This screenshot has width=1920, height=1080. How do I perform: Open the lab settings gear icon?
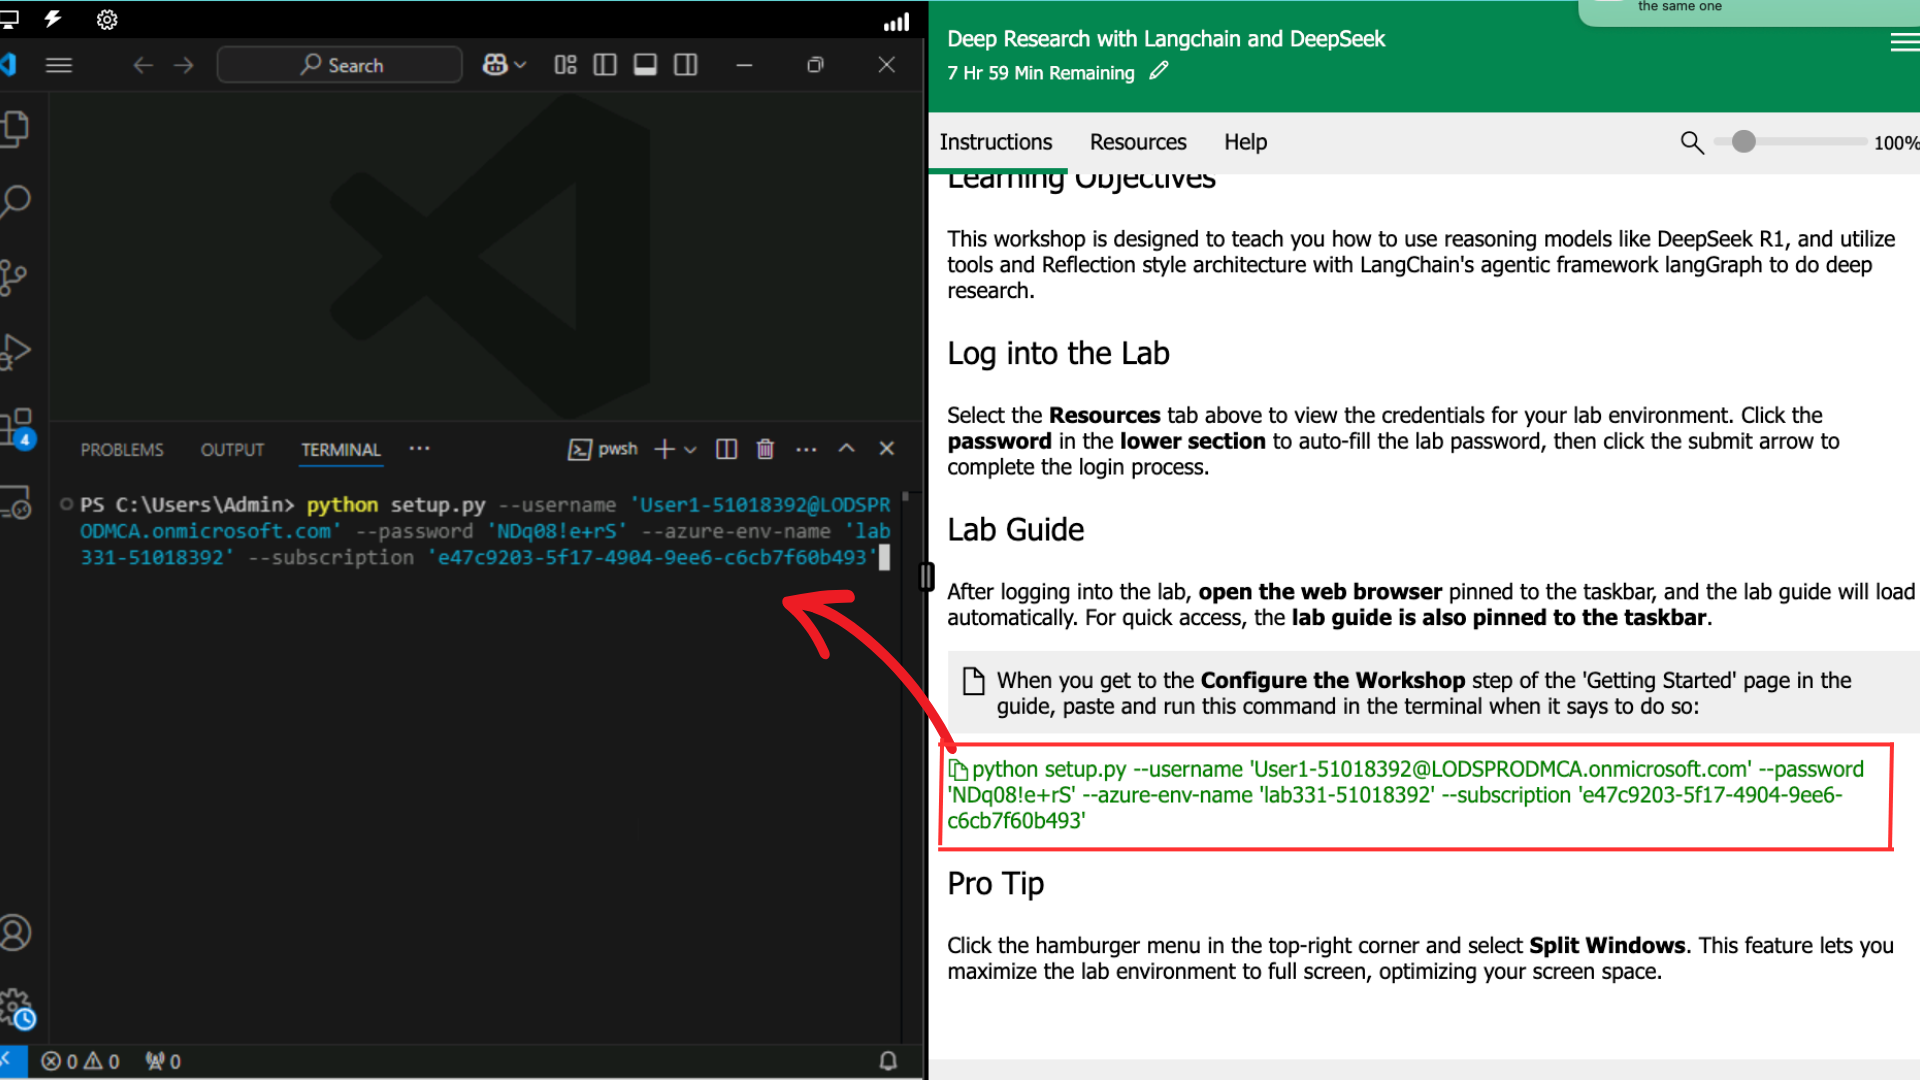tap(107, 19)
